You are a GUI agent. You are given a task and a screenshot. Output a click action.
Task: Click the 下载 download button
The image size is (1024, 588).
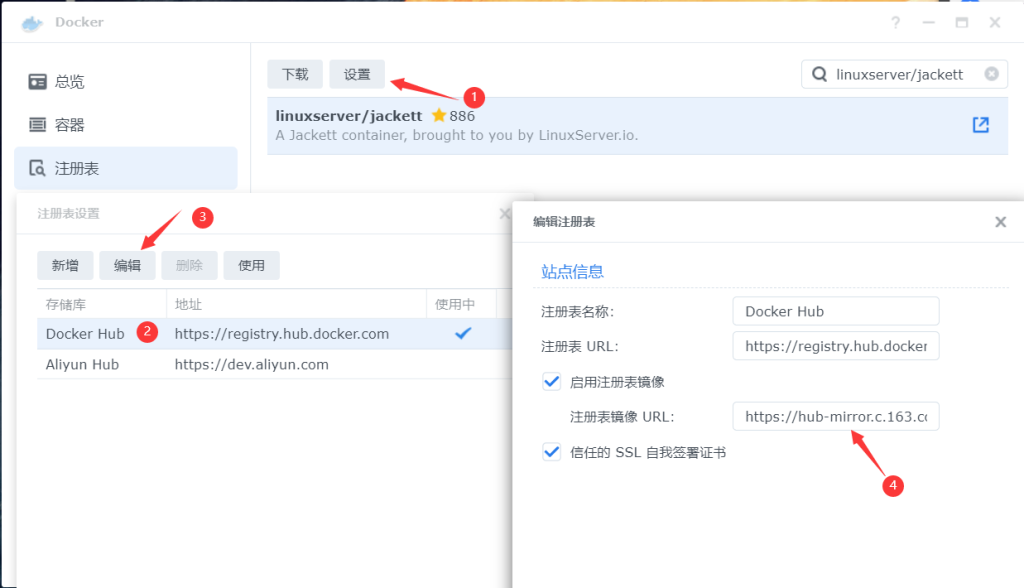(295, 74)
